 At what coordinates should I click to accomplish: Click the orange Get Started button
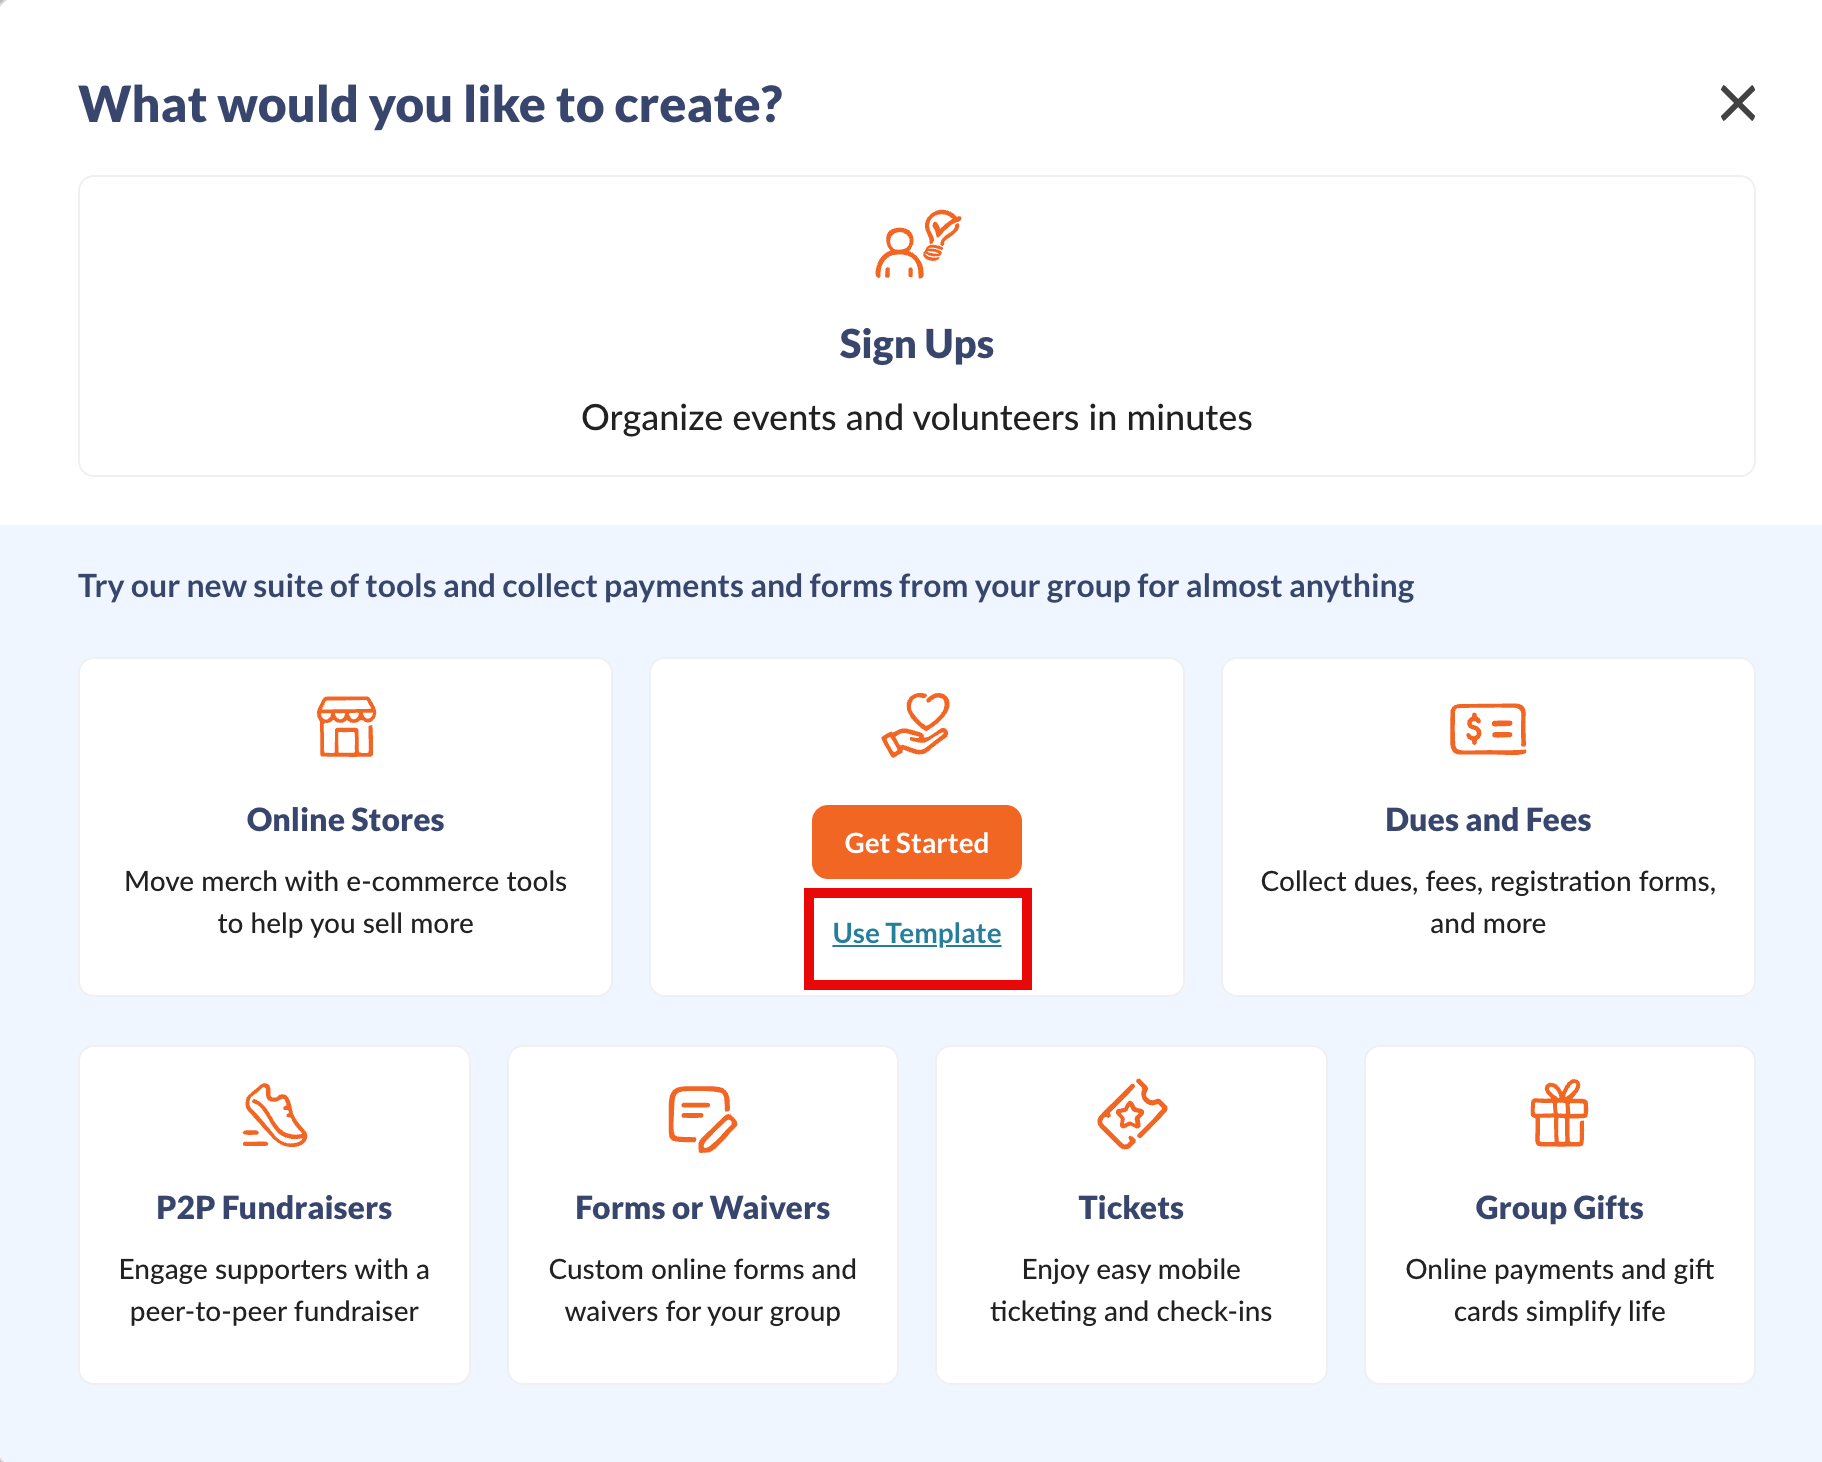point(917,842)
